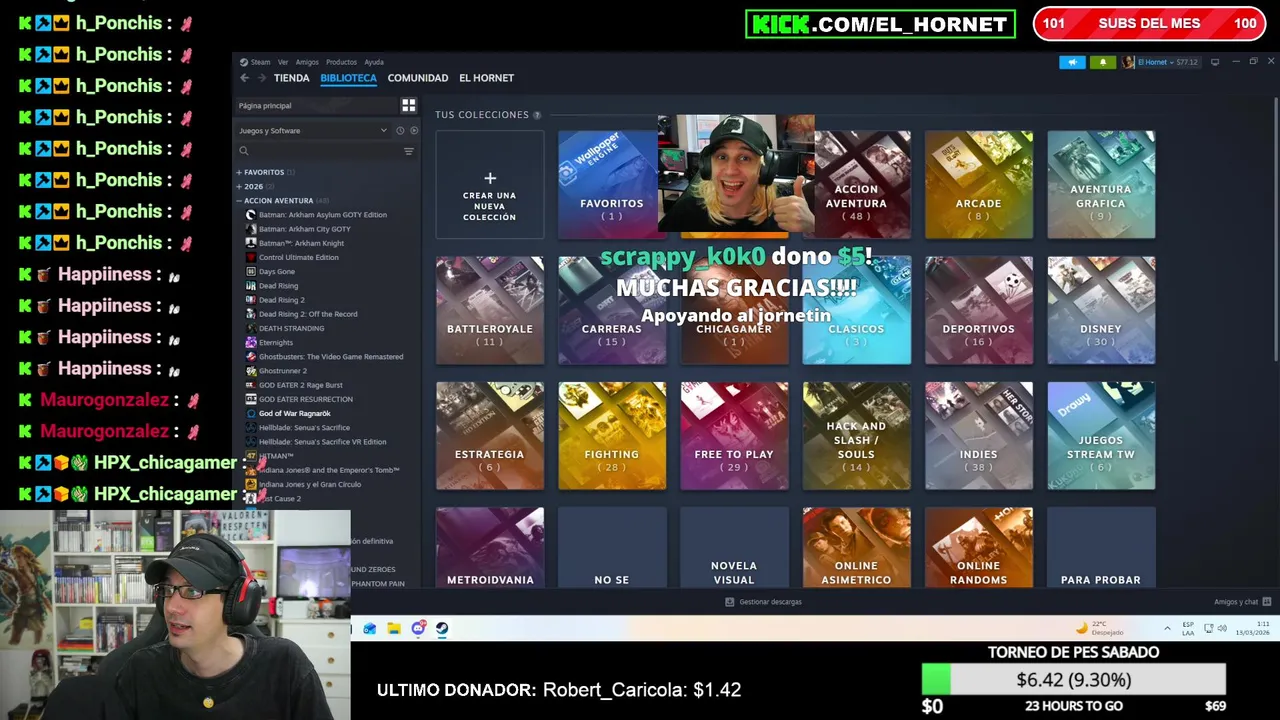Go back with the Steam back arrow
This screenshot has width=1280, height=720.
point(244,78)
